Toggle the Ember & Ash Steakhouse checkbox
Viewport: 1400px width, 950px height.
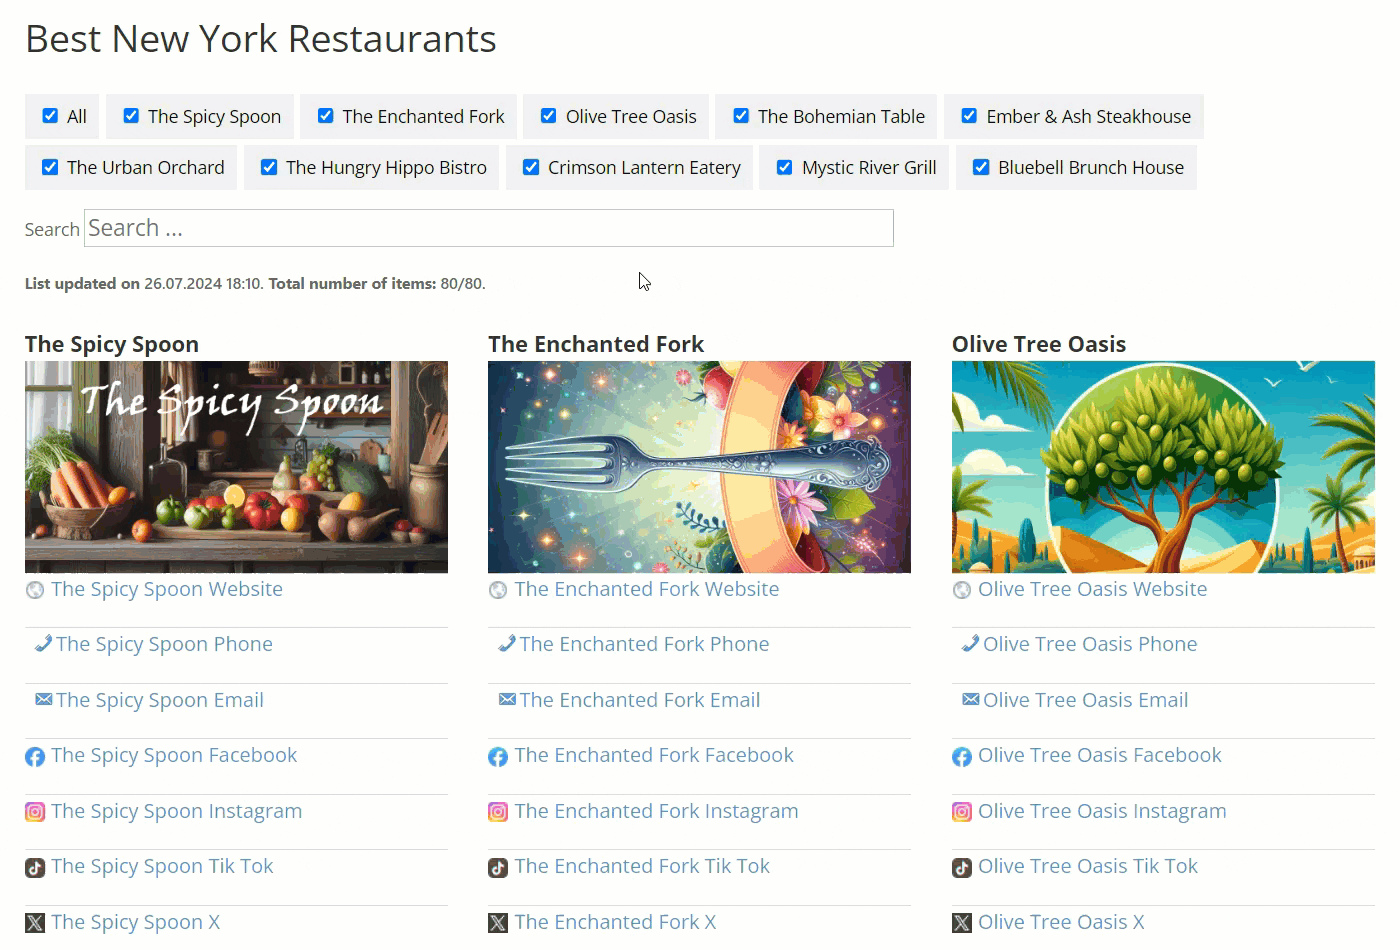click(x=969, y=116)
